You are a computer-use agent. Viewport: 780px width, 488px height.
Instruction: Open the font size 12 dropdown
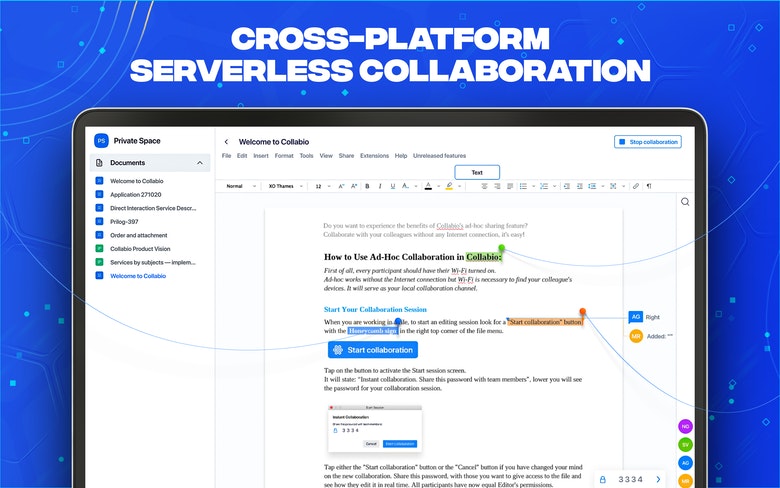[323, 186]
